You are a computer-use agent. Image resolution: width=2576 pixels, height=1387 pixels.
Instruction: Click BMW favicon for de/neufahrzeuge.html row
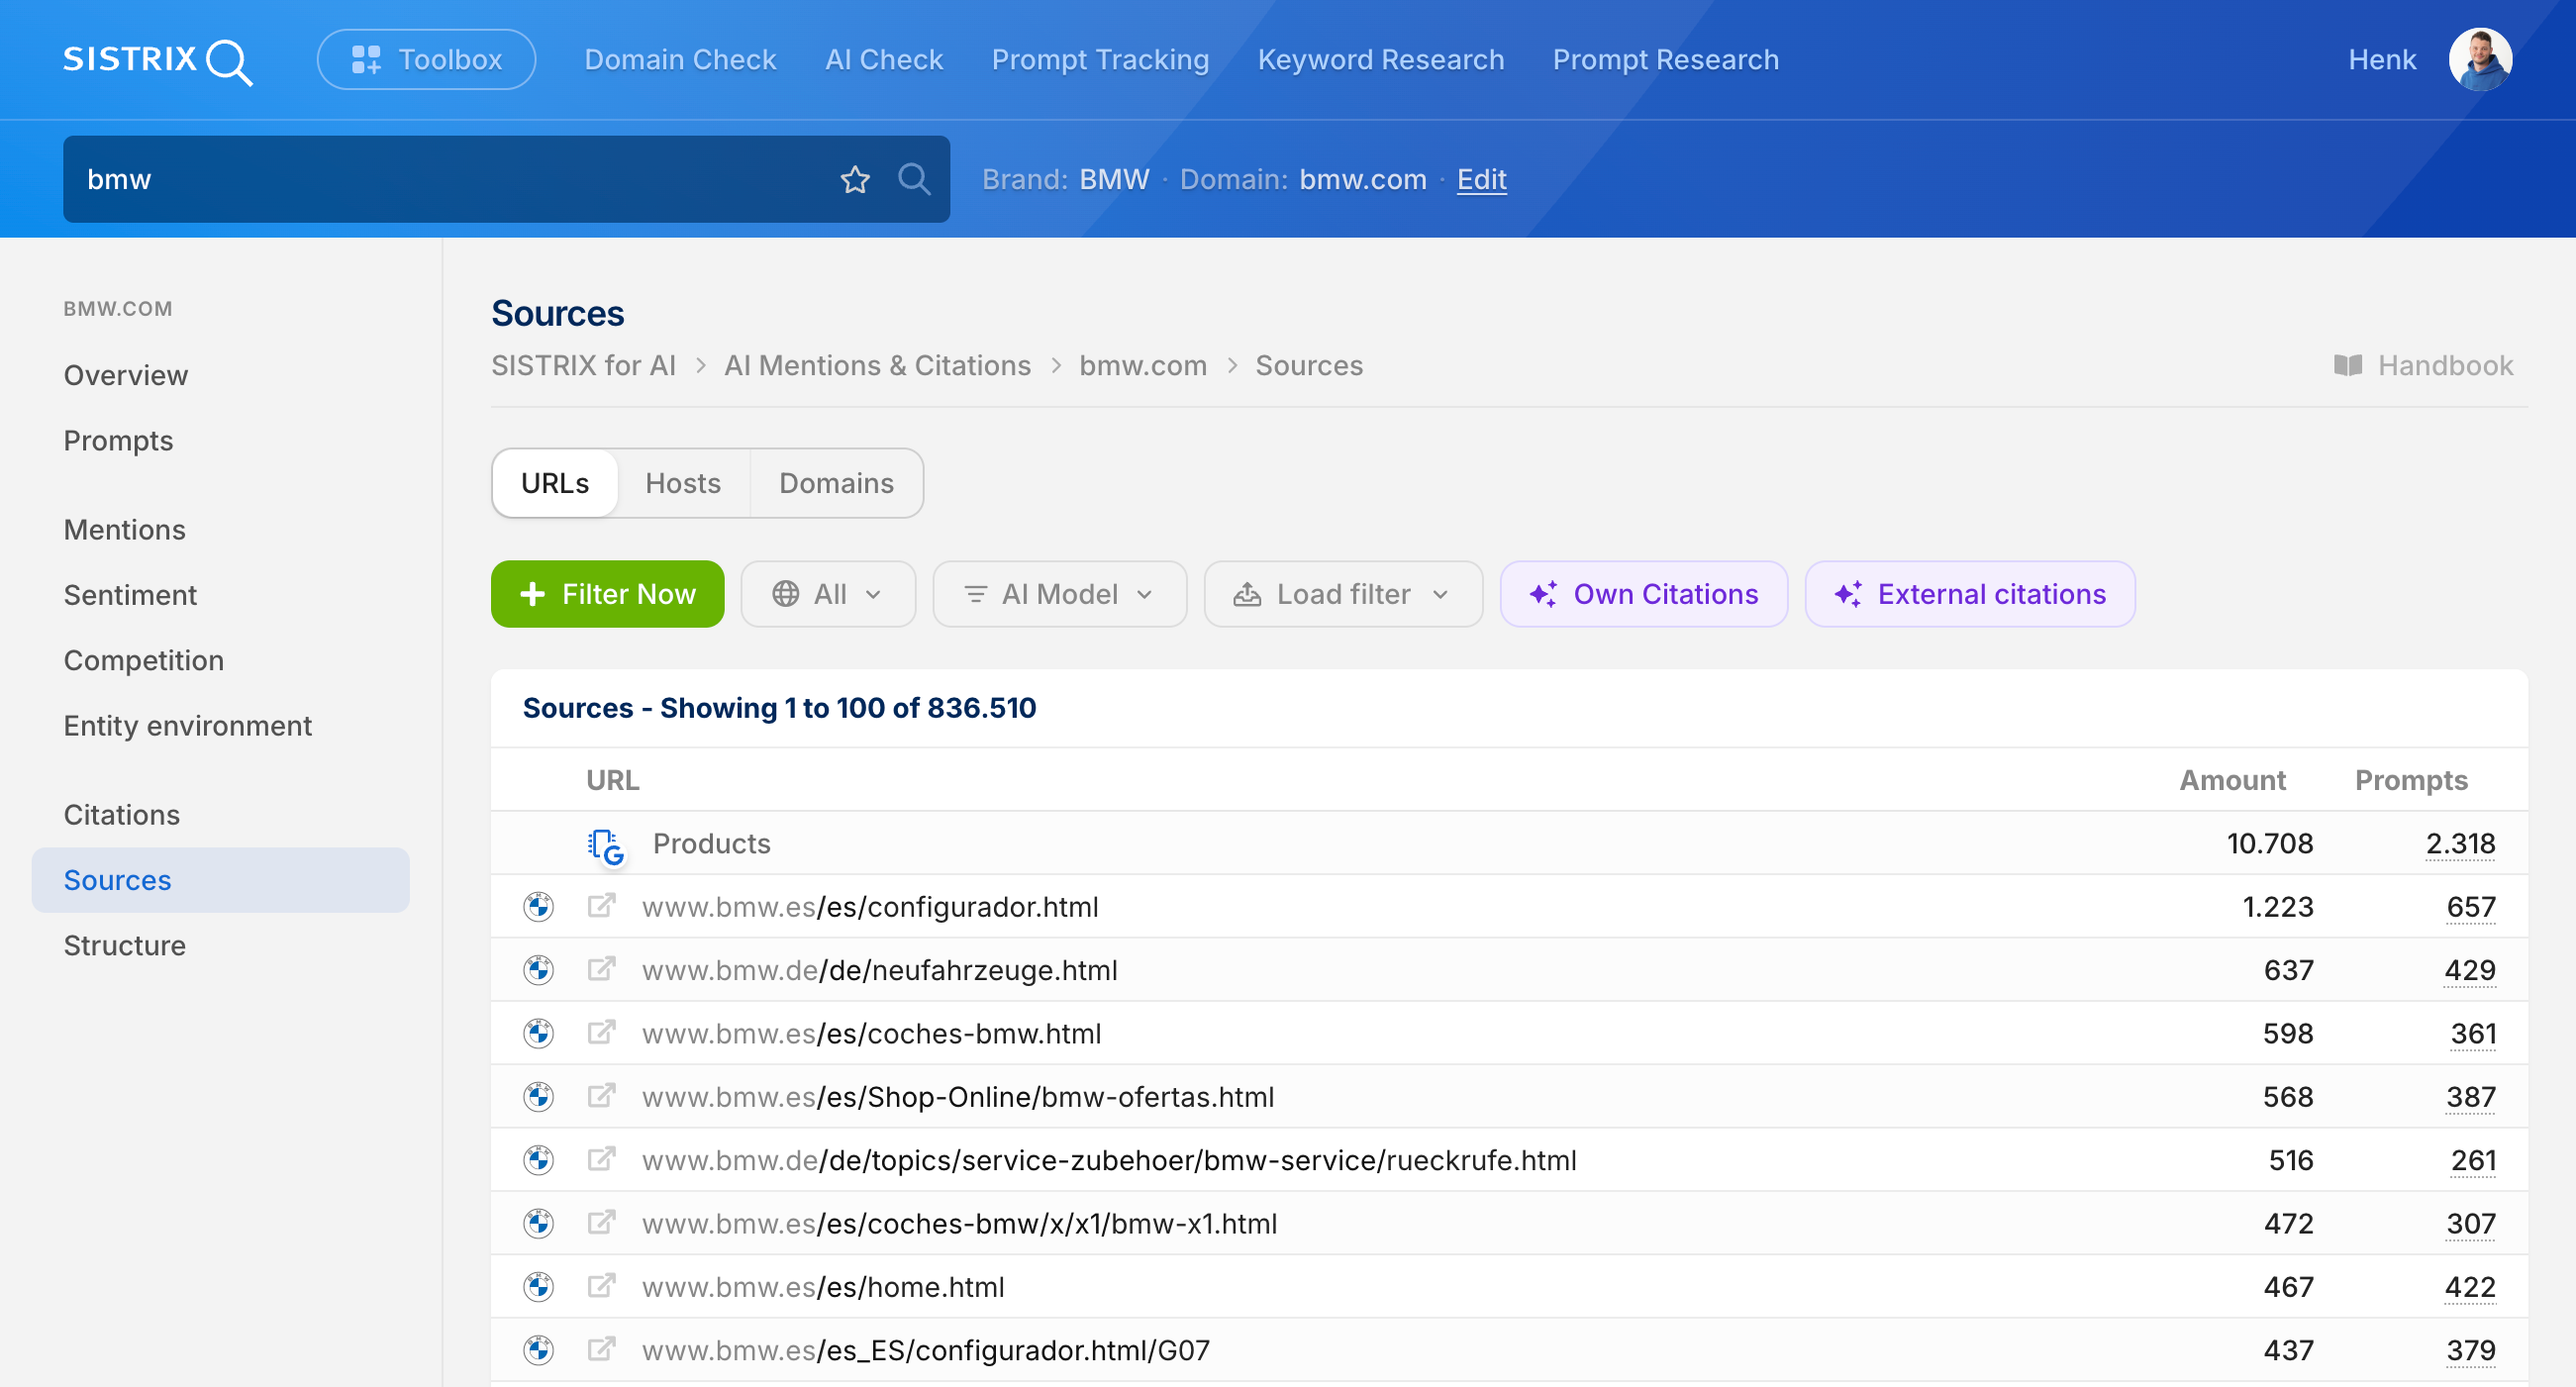pyautogui.click(x=538, y=969)
